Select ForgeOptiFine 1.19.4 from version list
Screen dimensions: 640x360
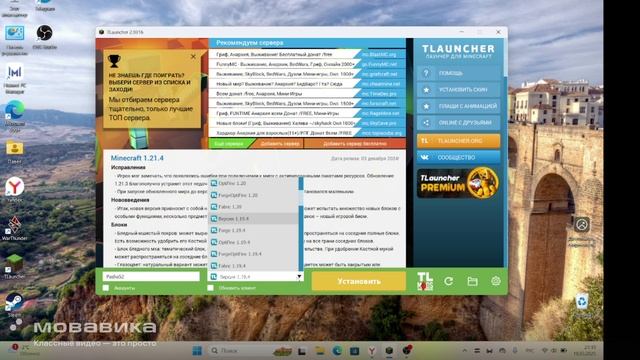[x=253, y=254]
